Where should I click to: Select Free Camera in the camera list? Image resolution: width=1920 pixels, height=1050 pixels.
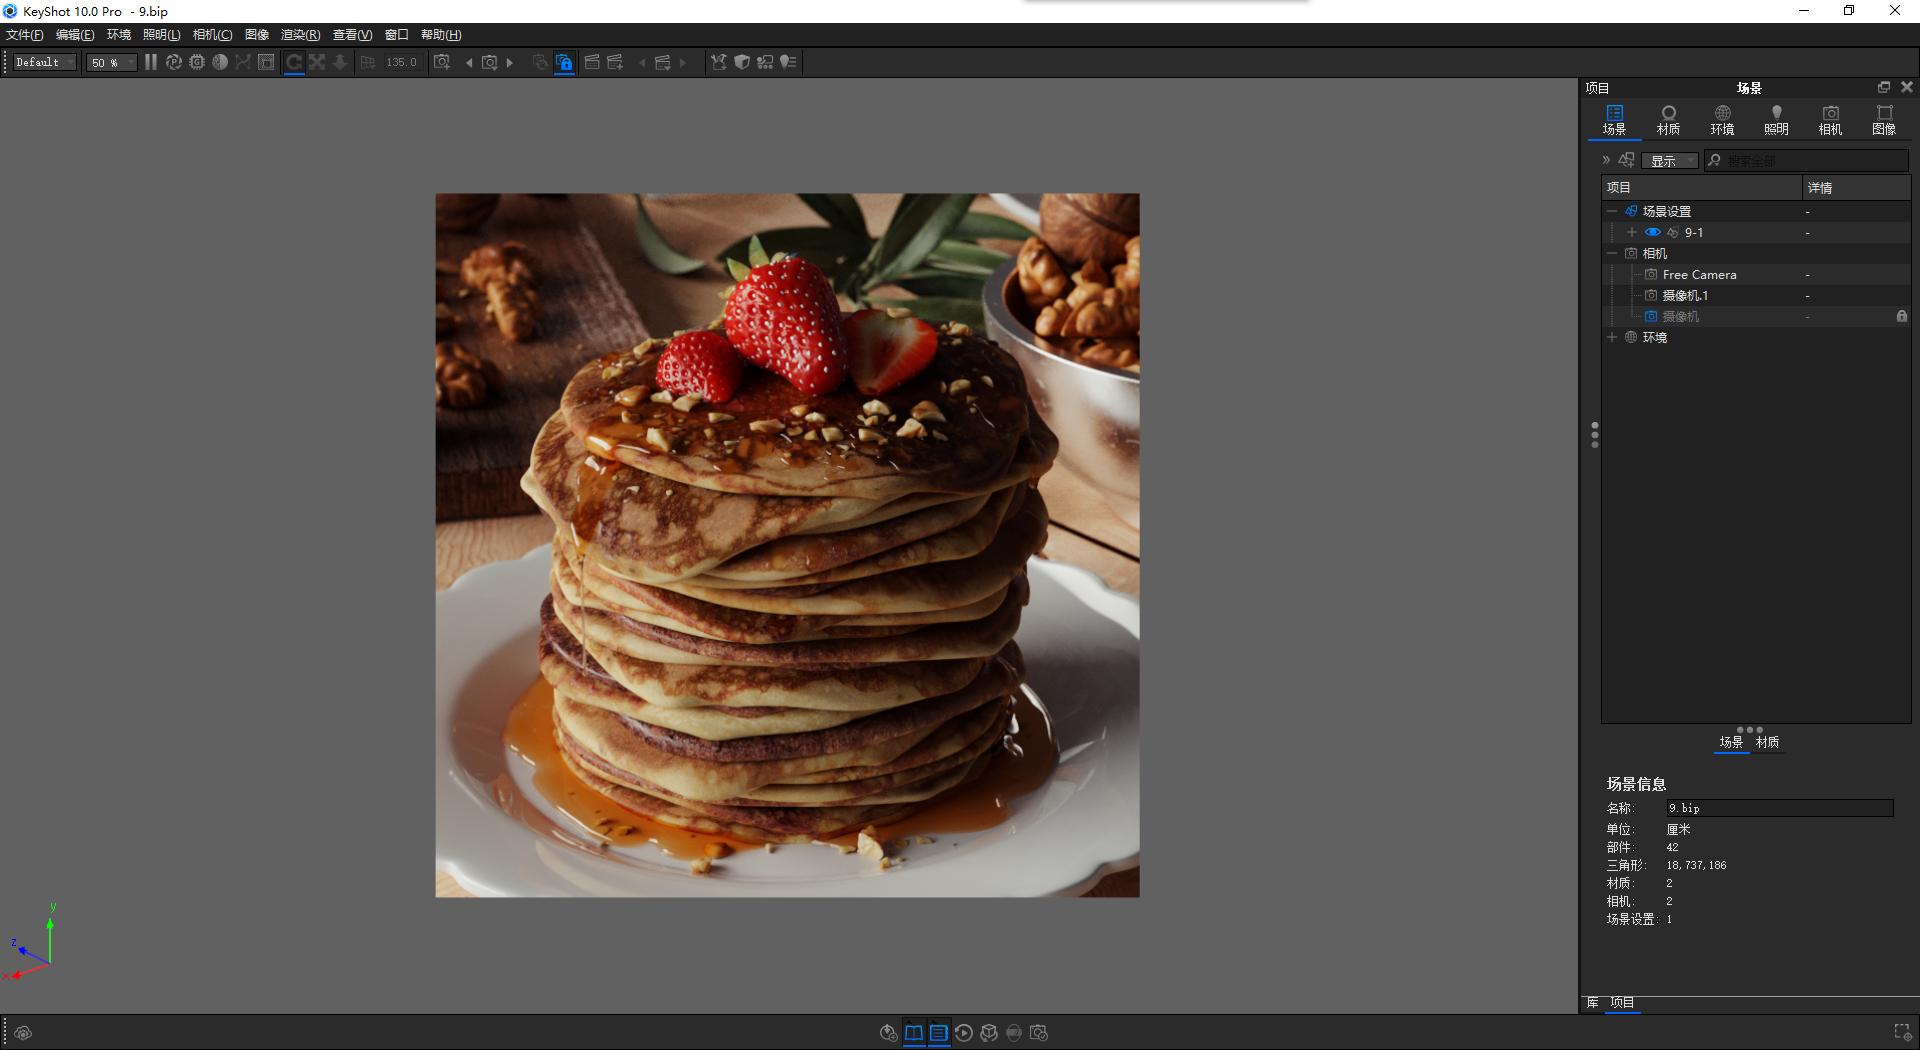tap(1699, 274)
